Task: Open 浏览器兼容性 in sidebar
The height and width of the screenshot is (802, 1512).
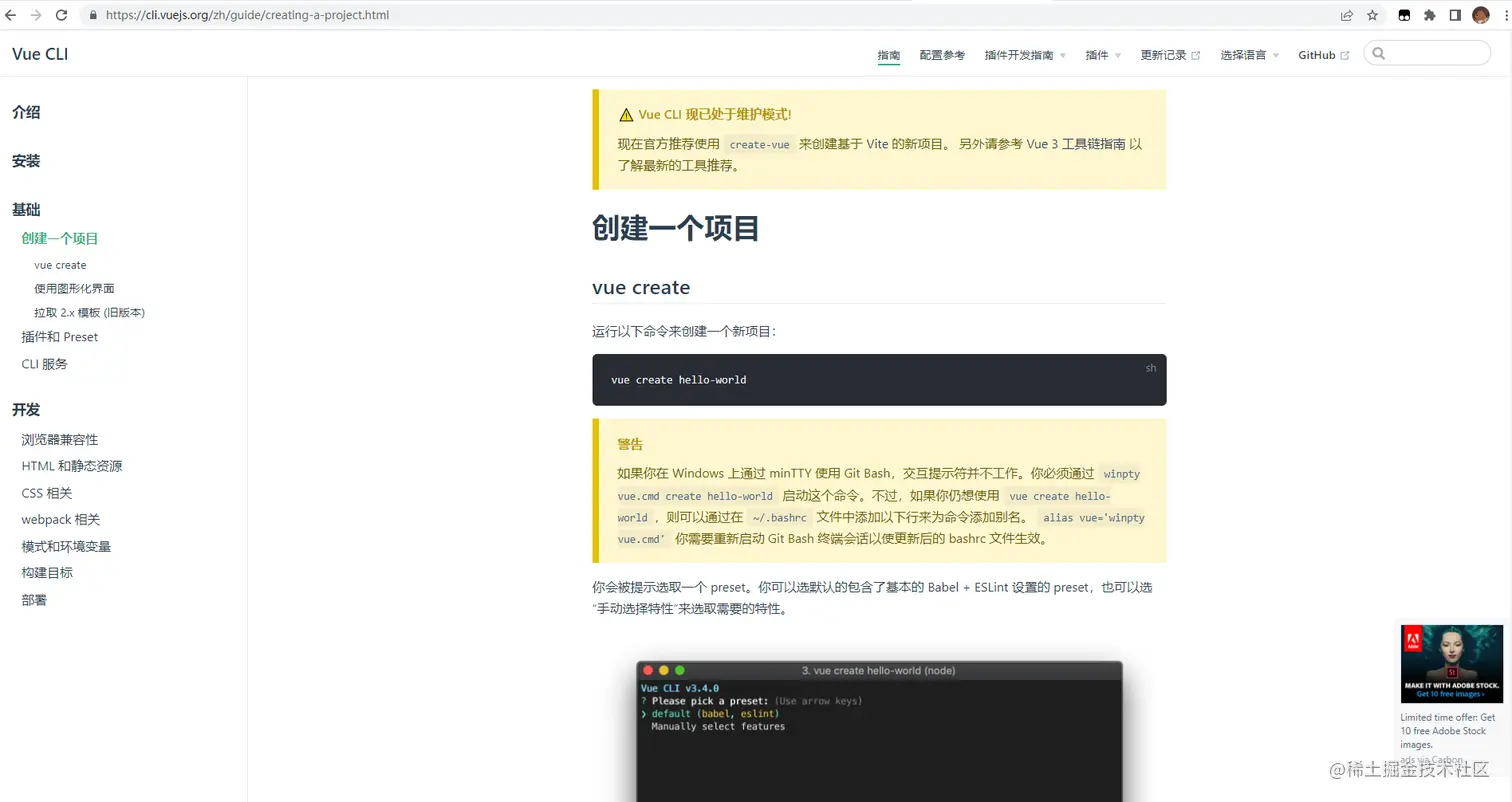Action: [60, 440]
